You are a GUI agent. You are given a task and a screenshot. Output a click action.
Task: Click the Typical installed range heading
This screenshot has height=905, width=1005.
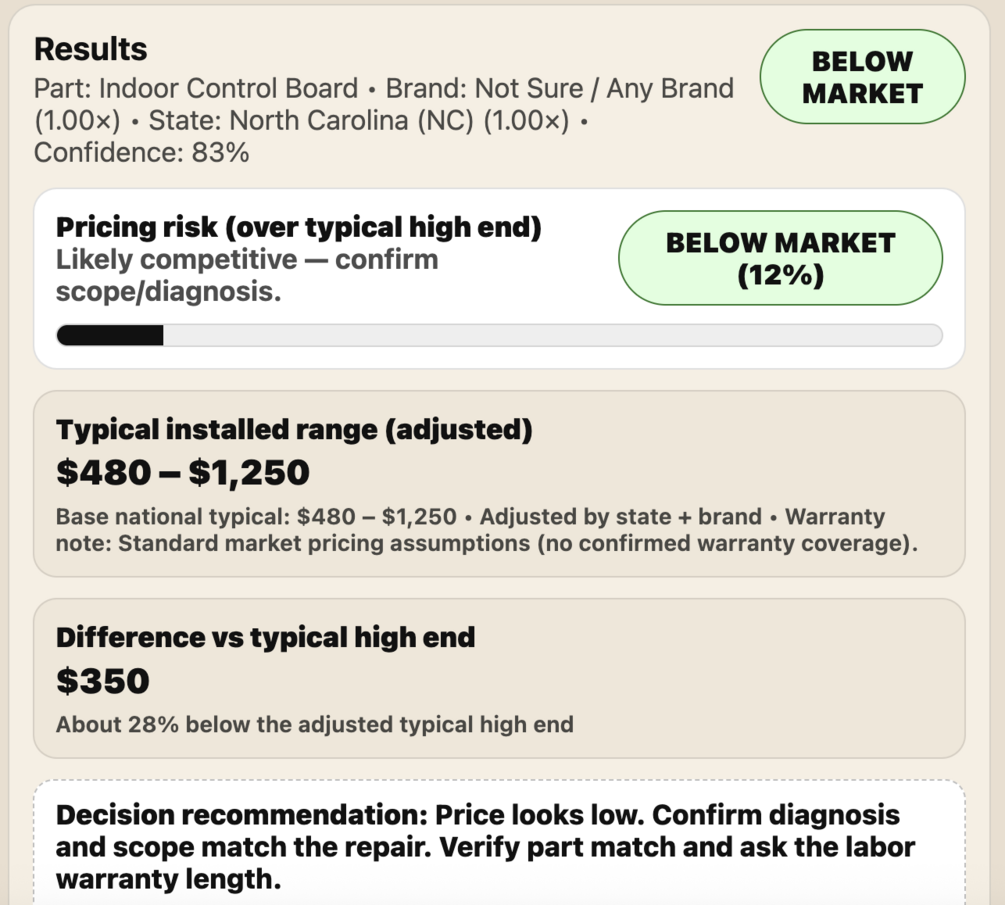coord(294,430)
